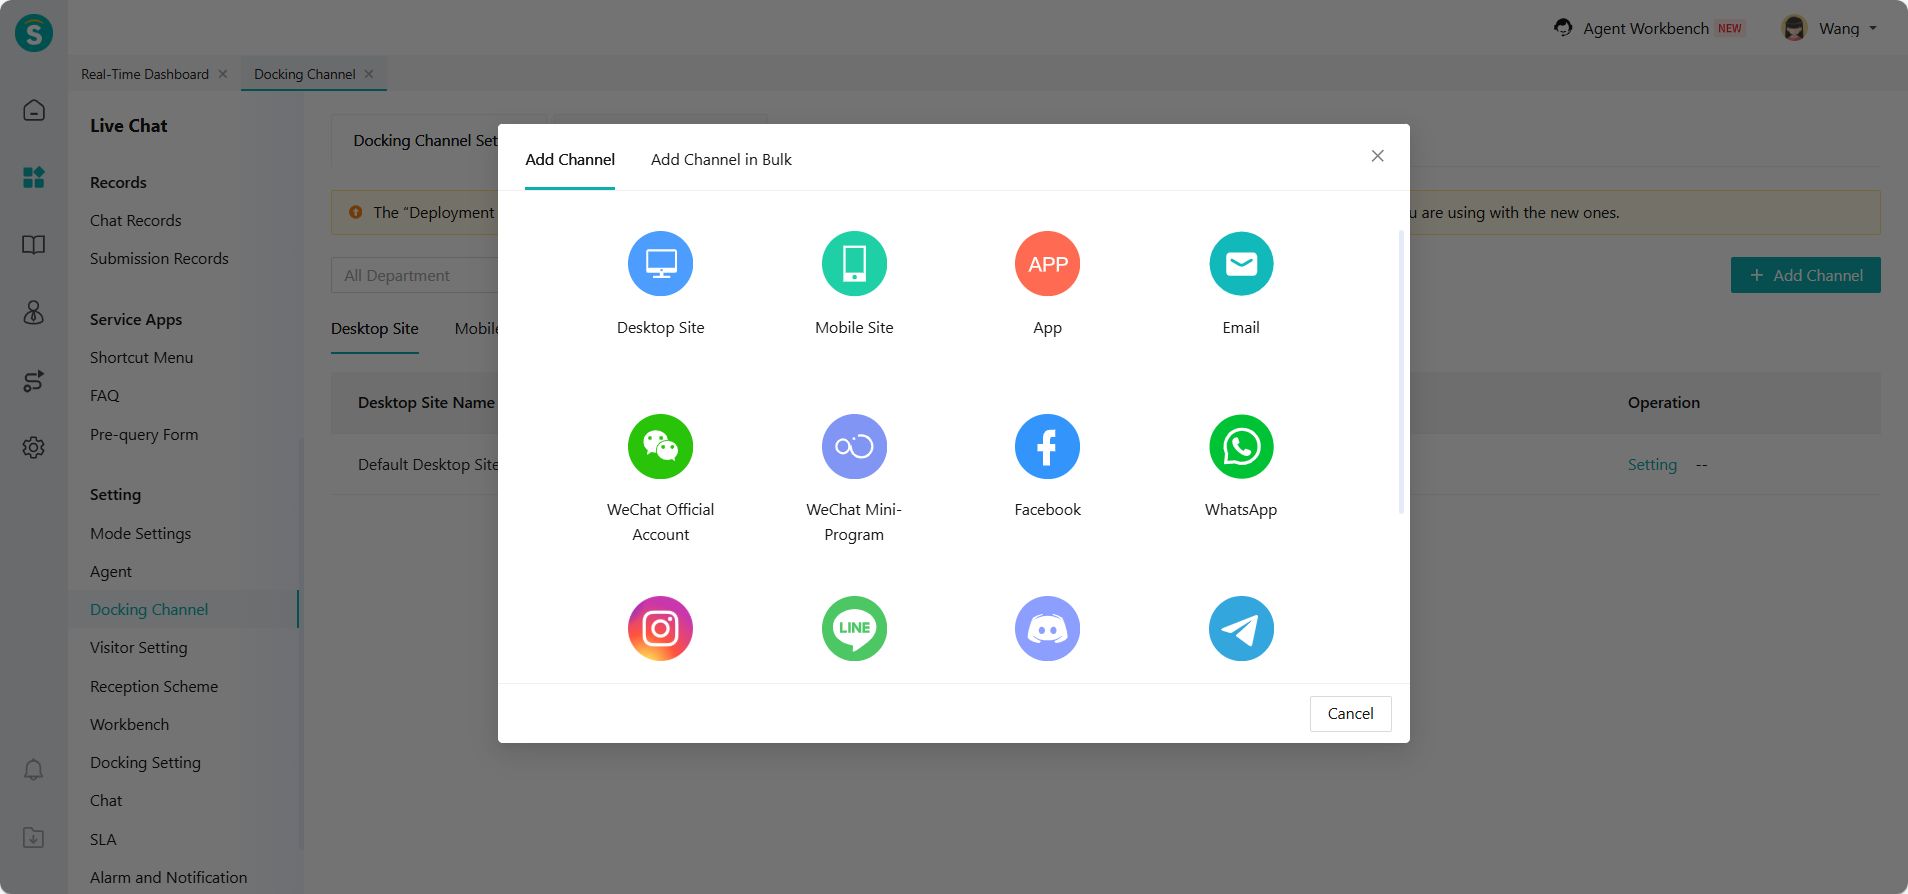
Task: Close the Real-Time Dashboard tab
Action: coord(223,74)
